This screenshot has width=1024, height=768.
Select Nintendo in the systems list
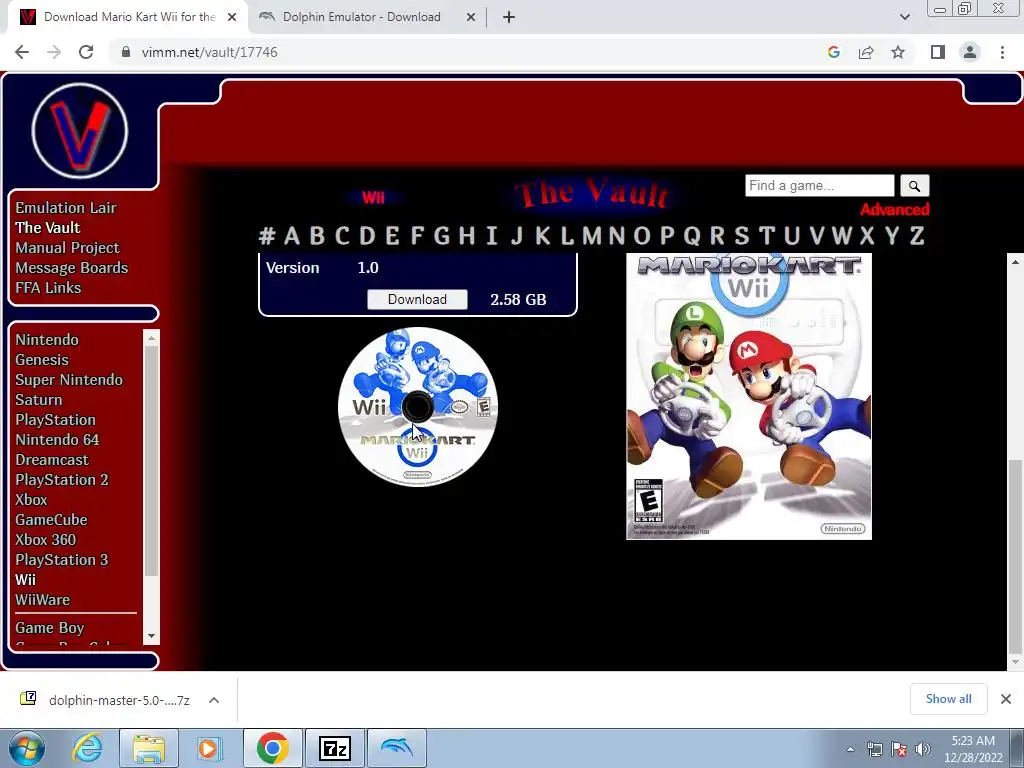point(46,340)
